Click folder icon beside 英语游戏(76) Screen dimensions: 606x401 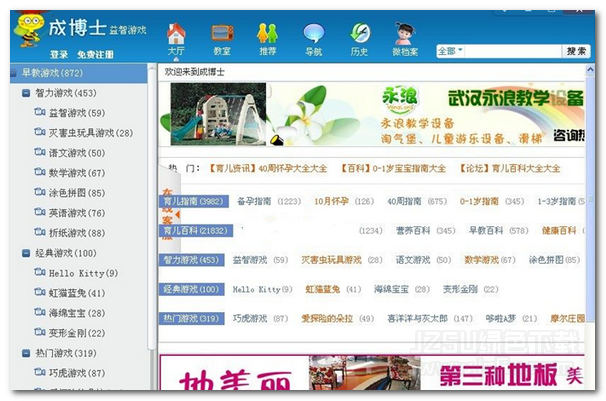(40, 212)
